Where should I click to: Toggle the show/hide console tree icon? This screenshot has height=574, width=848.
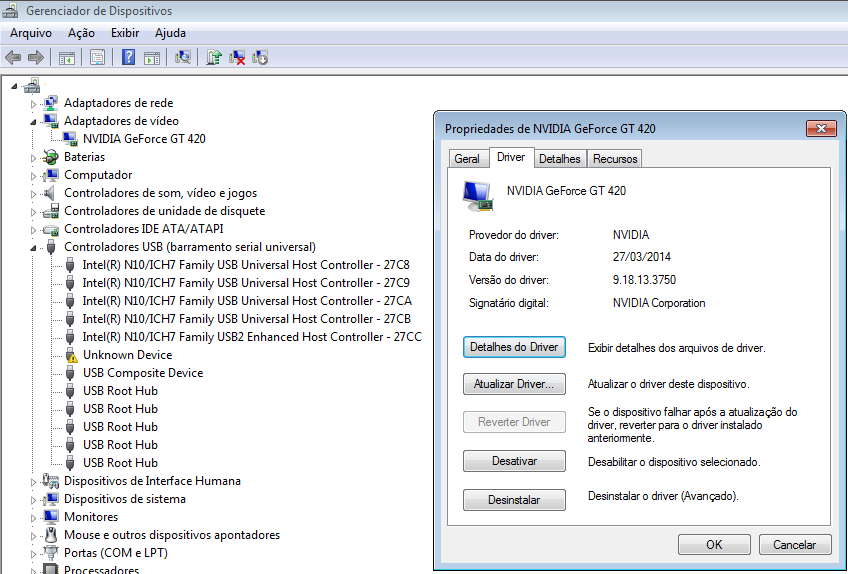tap(67, 57)
